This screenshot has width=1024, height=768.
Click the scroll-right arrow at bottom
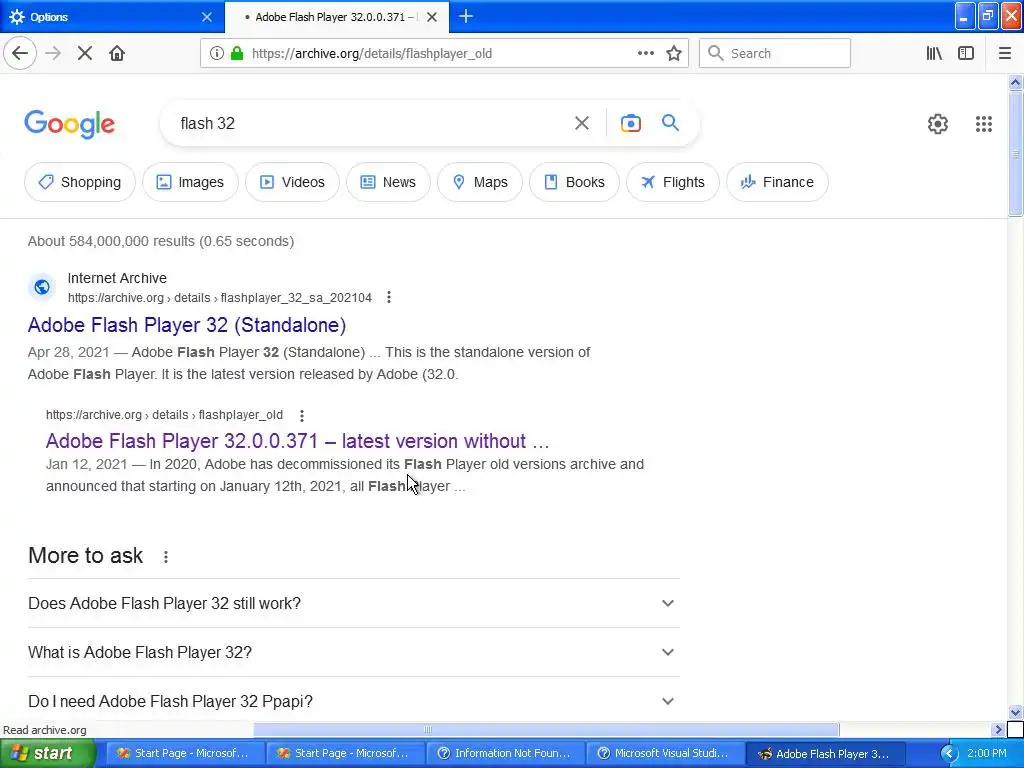pos(998,729)
